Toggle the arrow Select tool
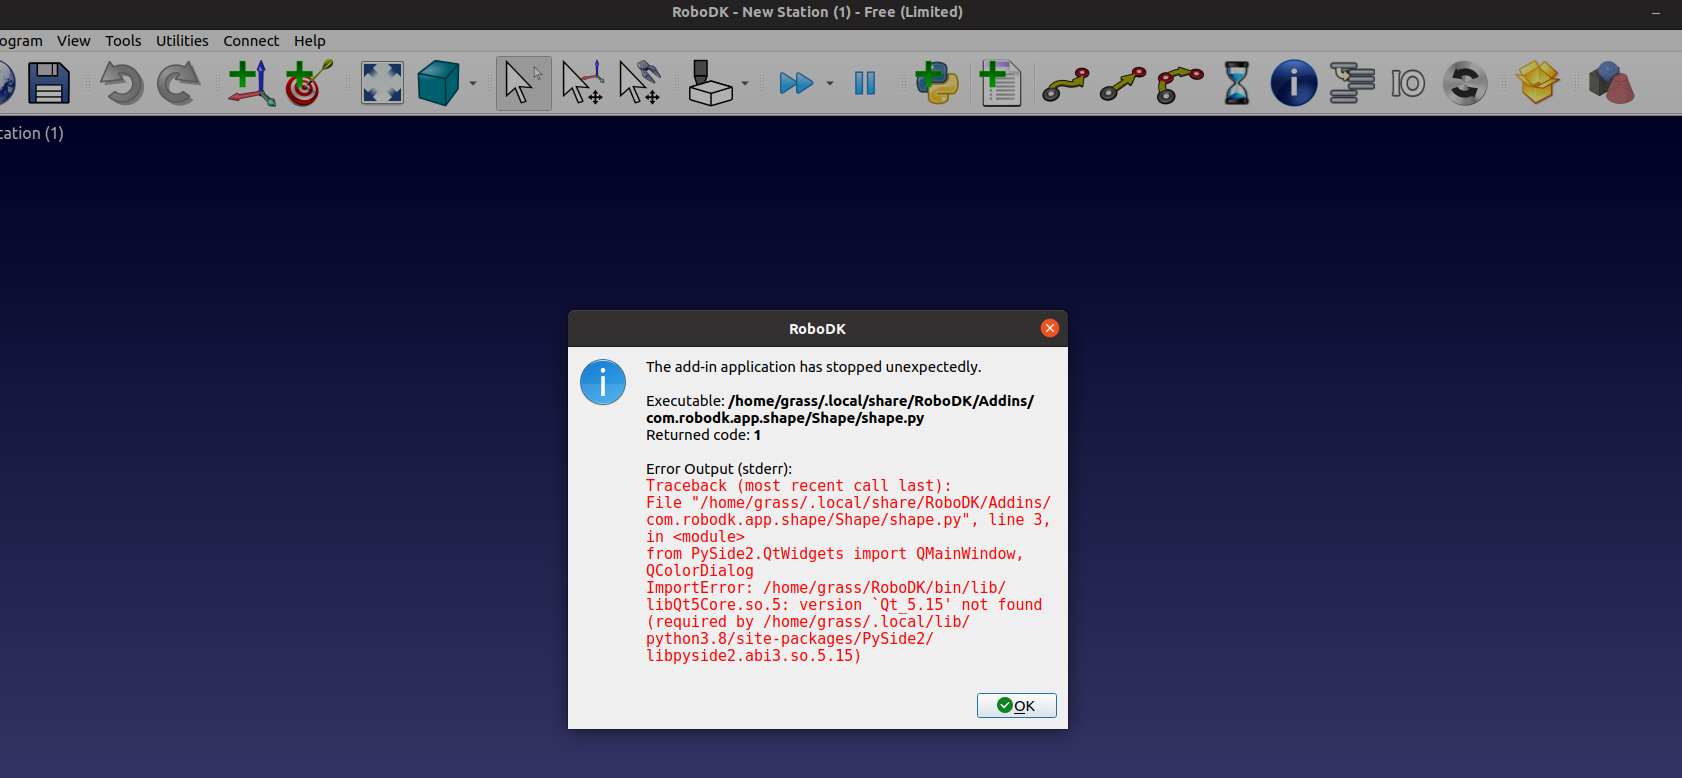Screen dimensions: 1682x778 [x=523, y=84]
